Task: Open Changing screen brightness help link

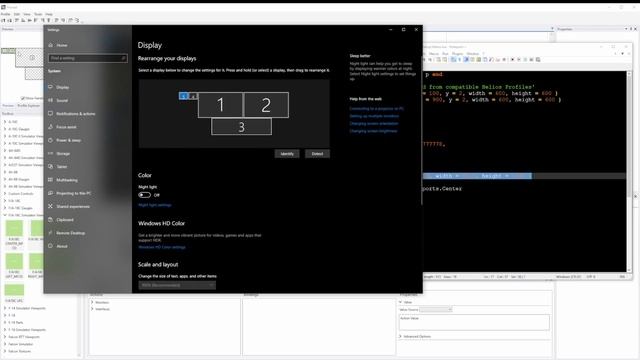Action: [373, 131]
